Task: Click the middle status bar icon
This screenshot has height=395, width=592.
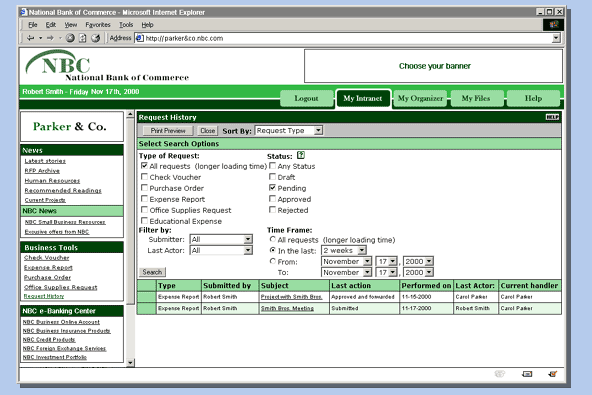Action: click(x=527, y=374)
